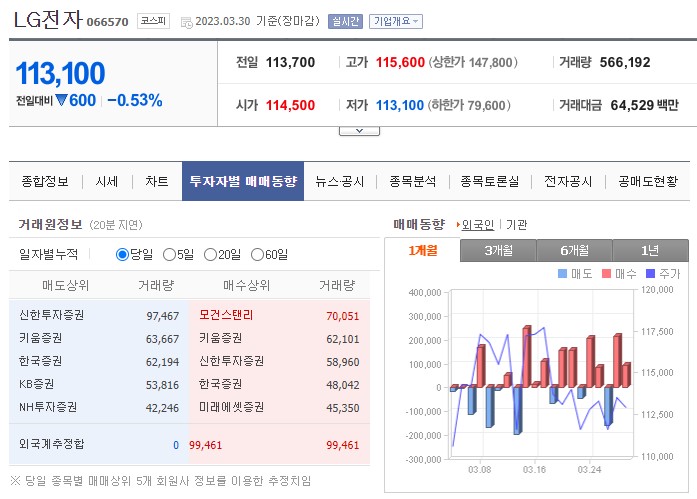Image resolution: width=697 pixels, height=499 pixels.
Task: Click KB증권 in the 매도상위 list
Action: point(36,384)
